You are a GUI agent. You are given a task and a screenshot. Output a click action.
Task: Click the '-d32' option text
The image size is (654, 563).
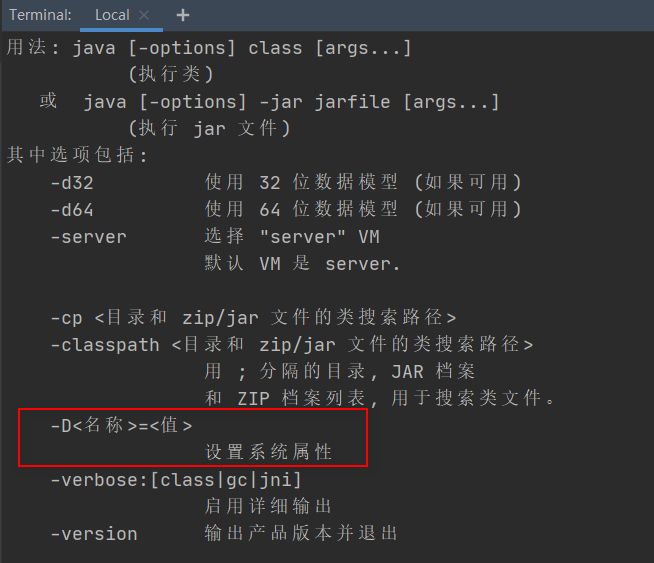[72, 183]
